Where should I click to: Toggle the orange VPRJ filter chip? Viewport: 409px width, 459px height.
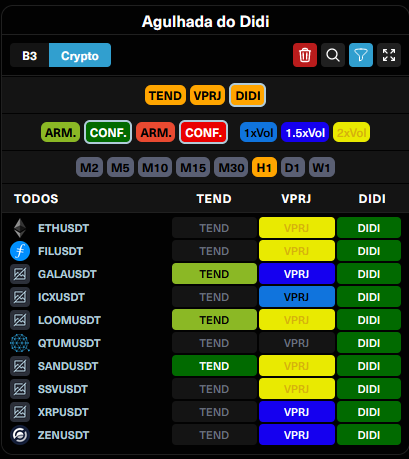click(207, 95)
